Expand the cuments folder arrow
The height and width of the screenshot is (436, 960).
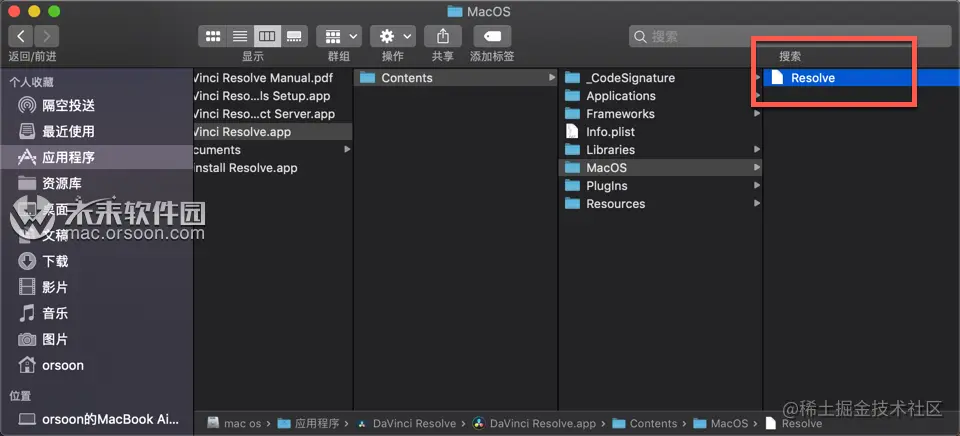[x=347, y=150]
